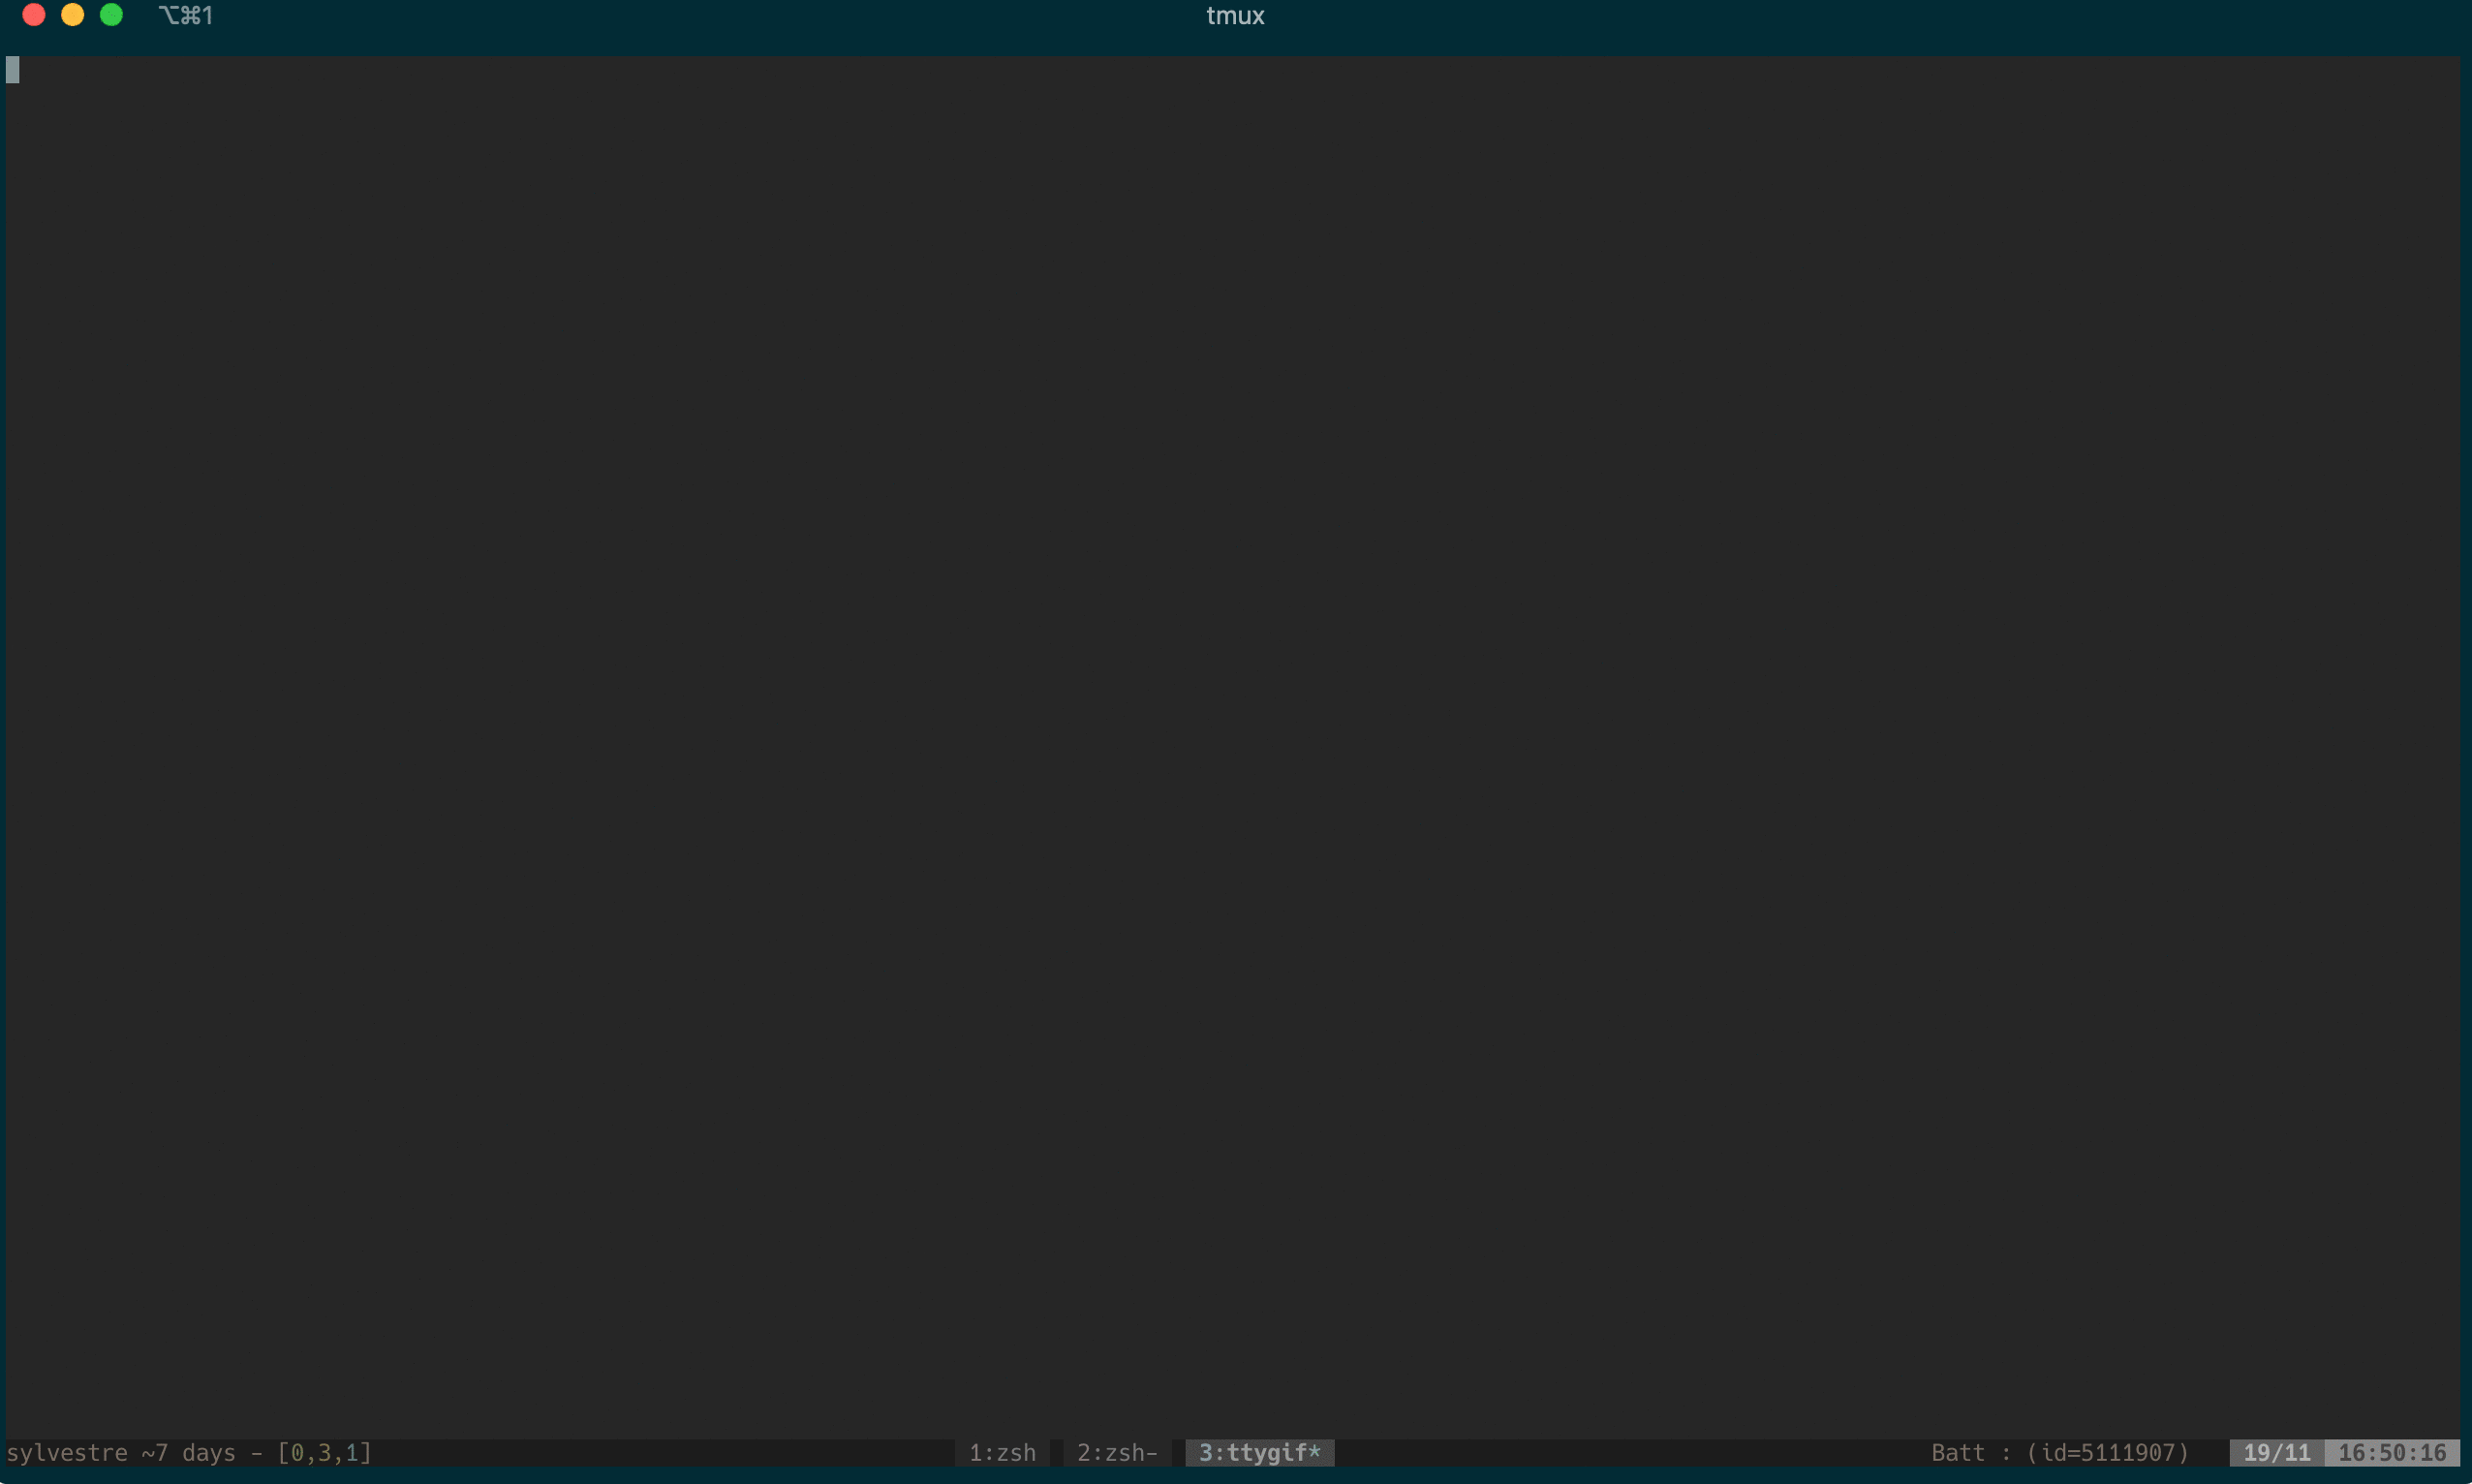The height and width of the screenshot is (1484, 2472).
Task: Click the [0,3,1] indicator in the status bar
Action: click(x=324, y=1453)
